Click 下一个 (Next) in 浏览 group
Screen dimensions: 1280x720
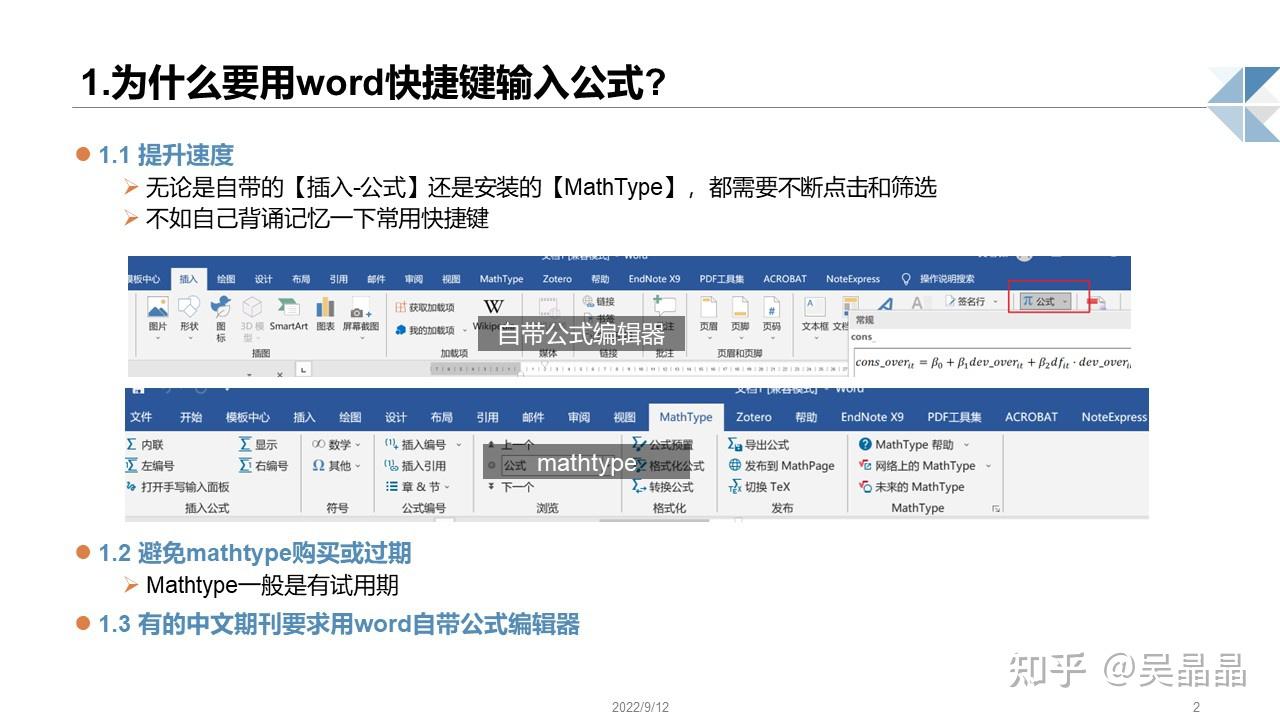(510, 487)
